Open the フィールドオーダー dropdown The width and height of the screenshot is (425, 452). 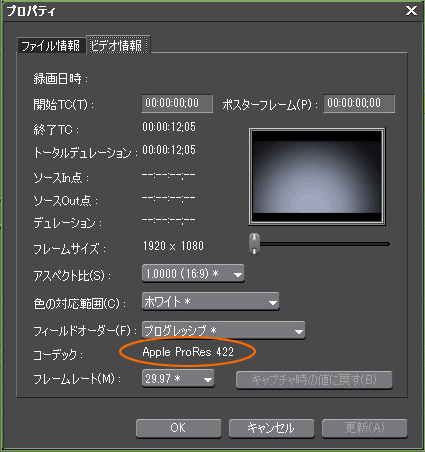(223, 330)
